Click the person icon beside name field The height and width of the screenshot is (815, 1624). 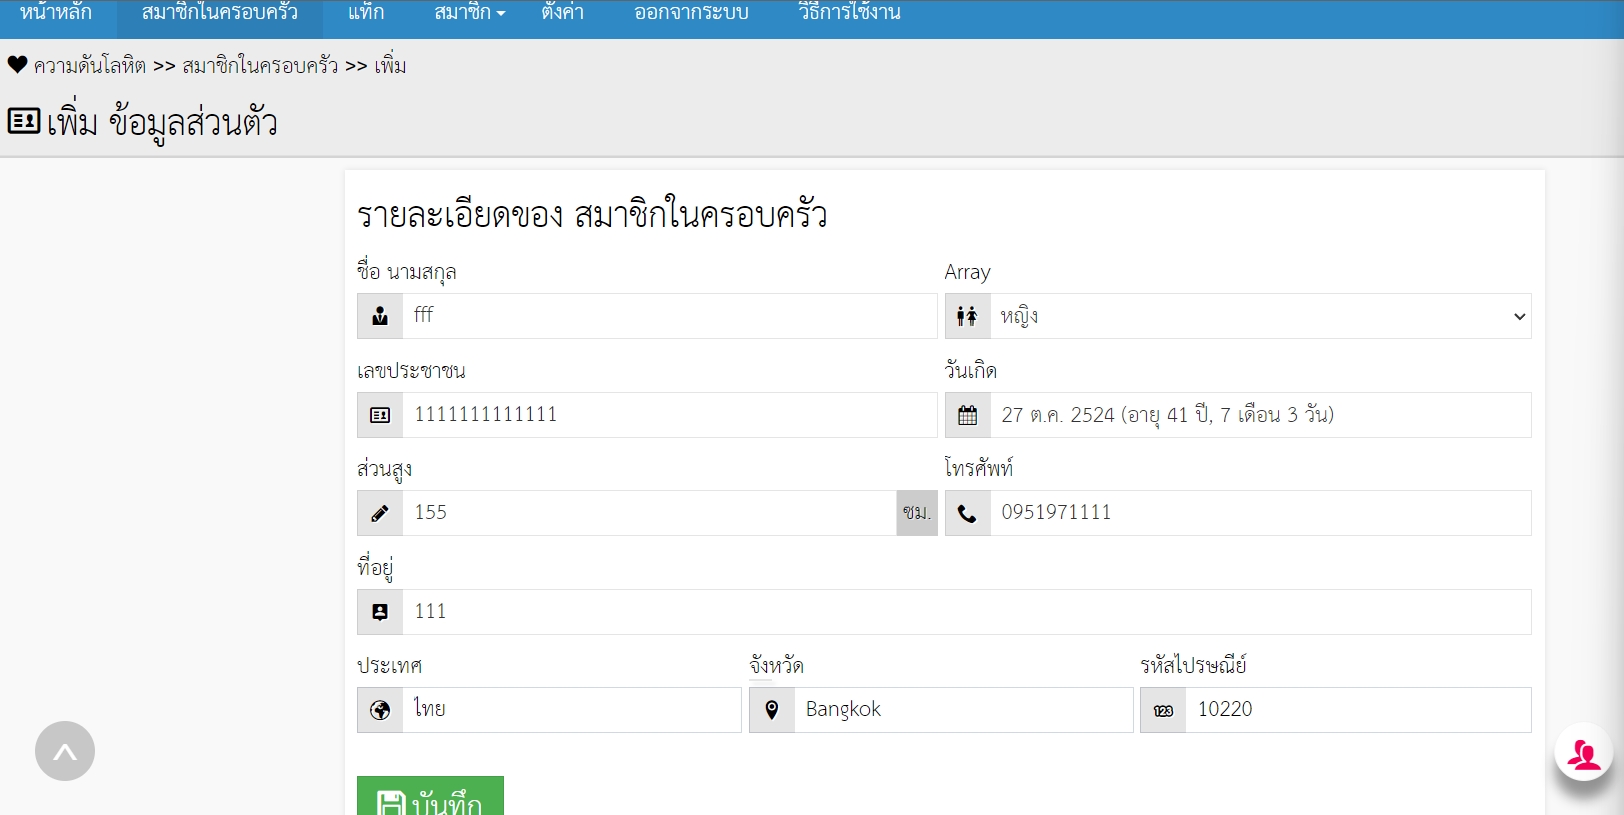pyautogui.click(x=380, y=316)
